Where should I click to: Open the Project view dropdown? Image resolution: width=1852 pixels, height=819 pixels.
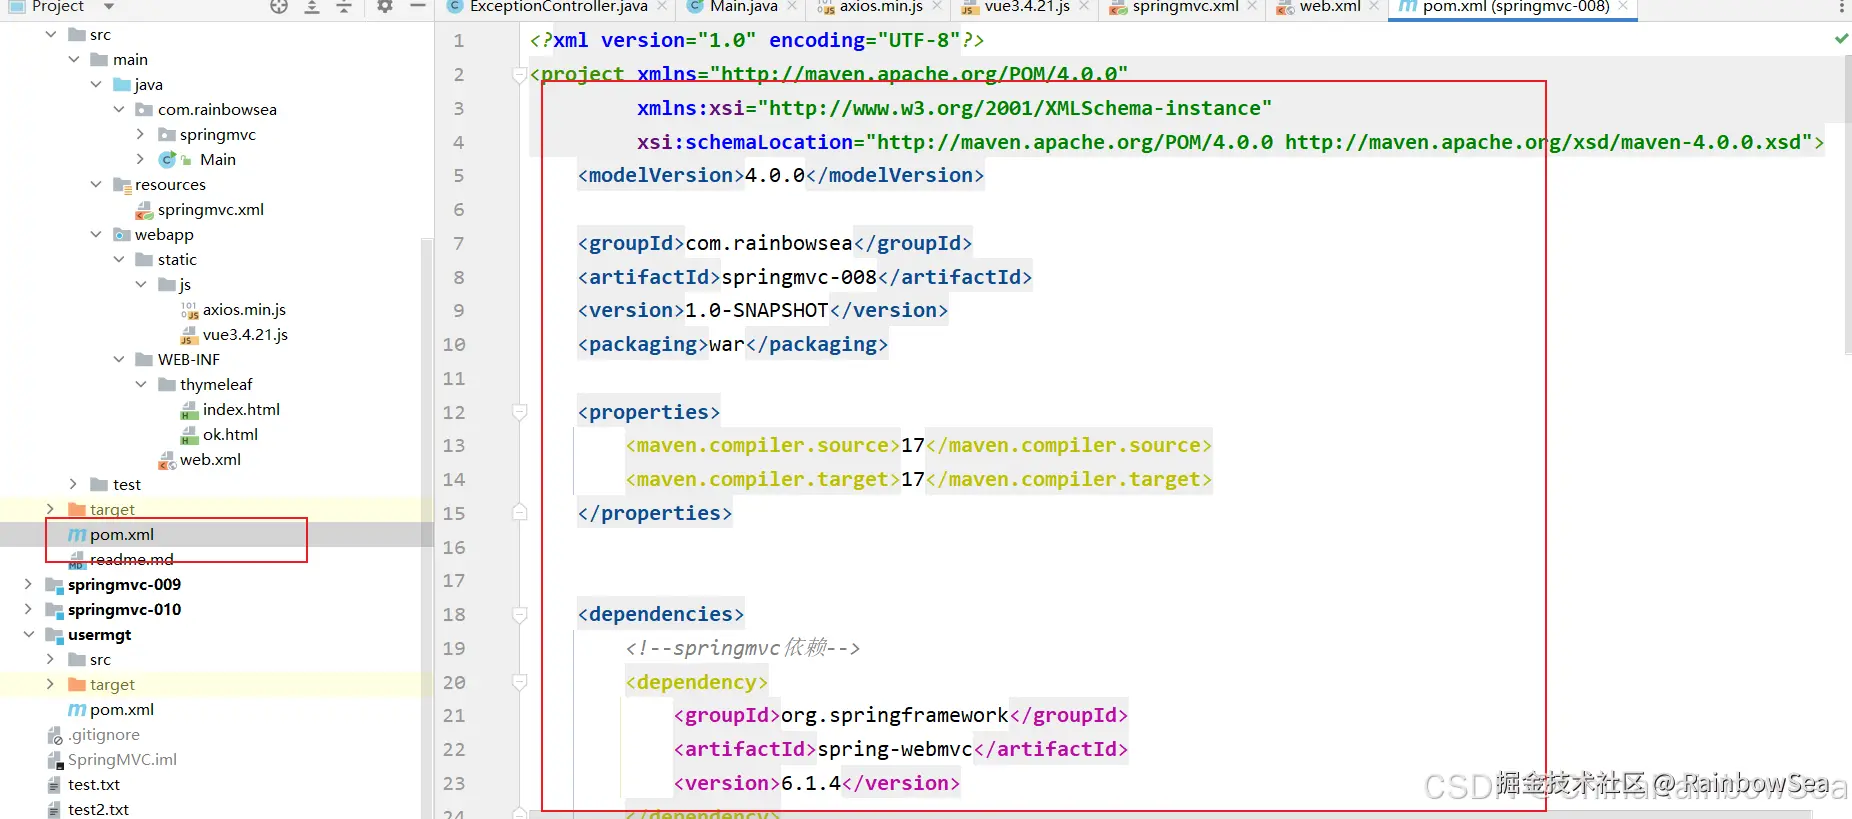(109, 7)
